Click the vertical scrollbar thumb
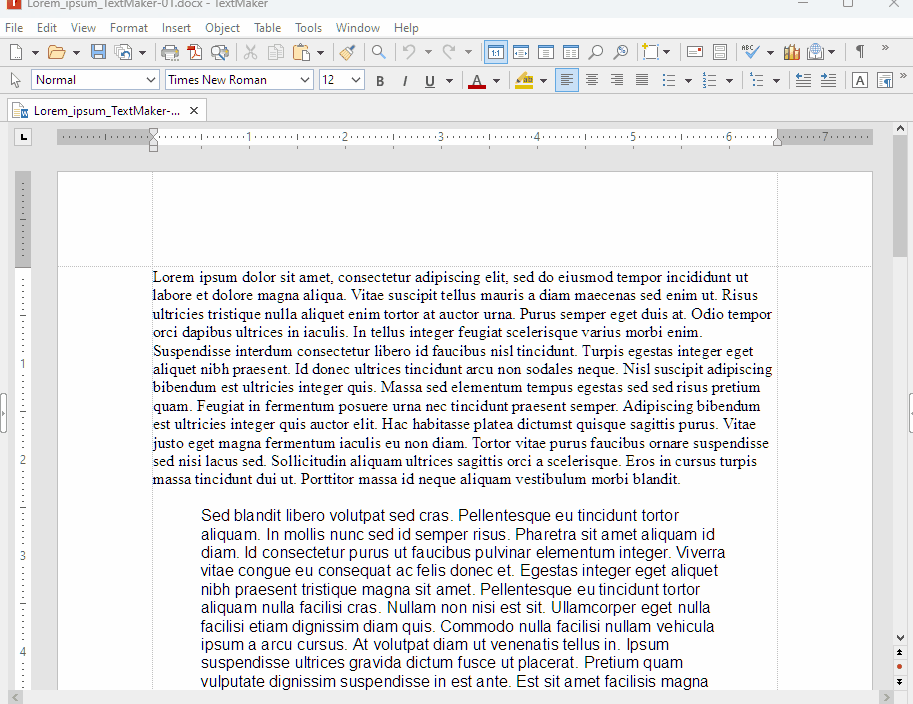 [900, 200]
